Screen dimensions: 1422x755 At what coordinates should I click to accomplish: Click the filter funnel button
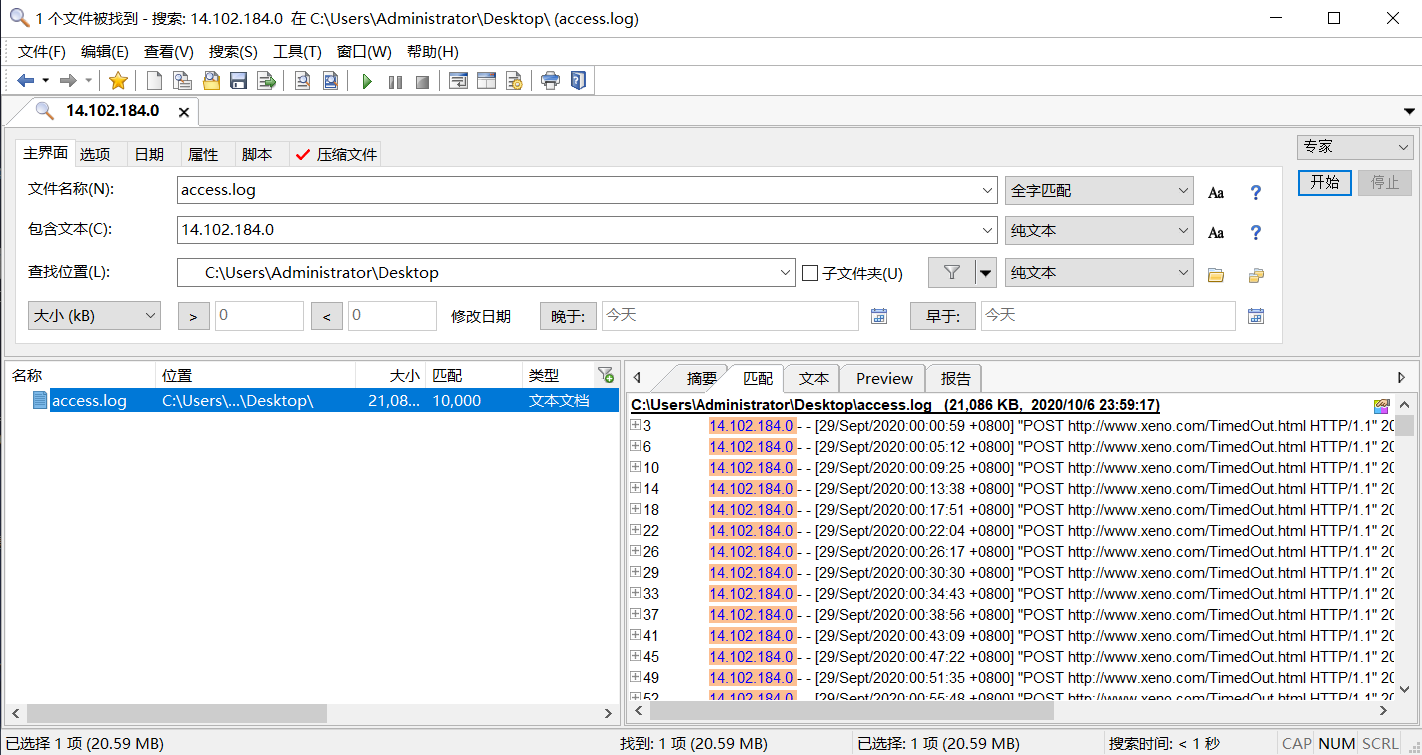point(952,272)
